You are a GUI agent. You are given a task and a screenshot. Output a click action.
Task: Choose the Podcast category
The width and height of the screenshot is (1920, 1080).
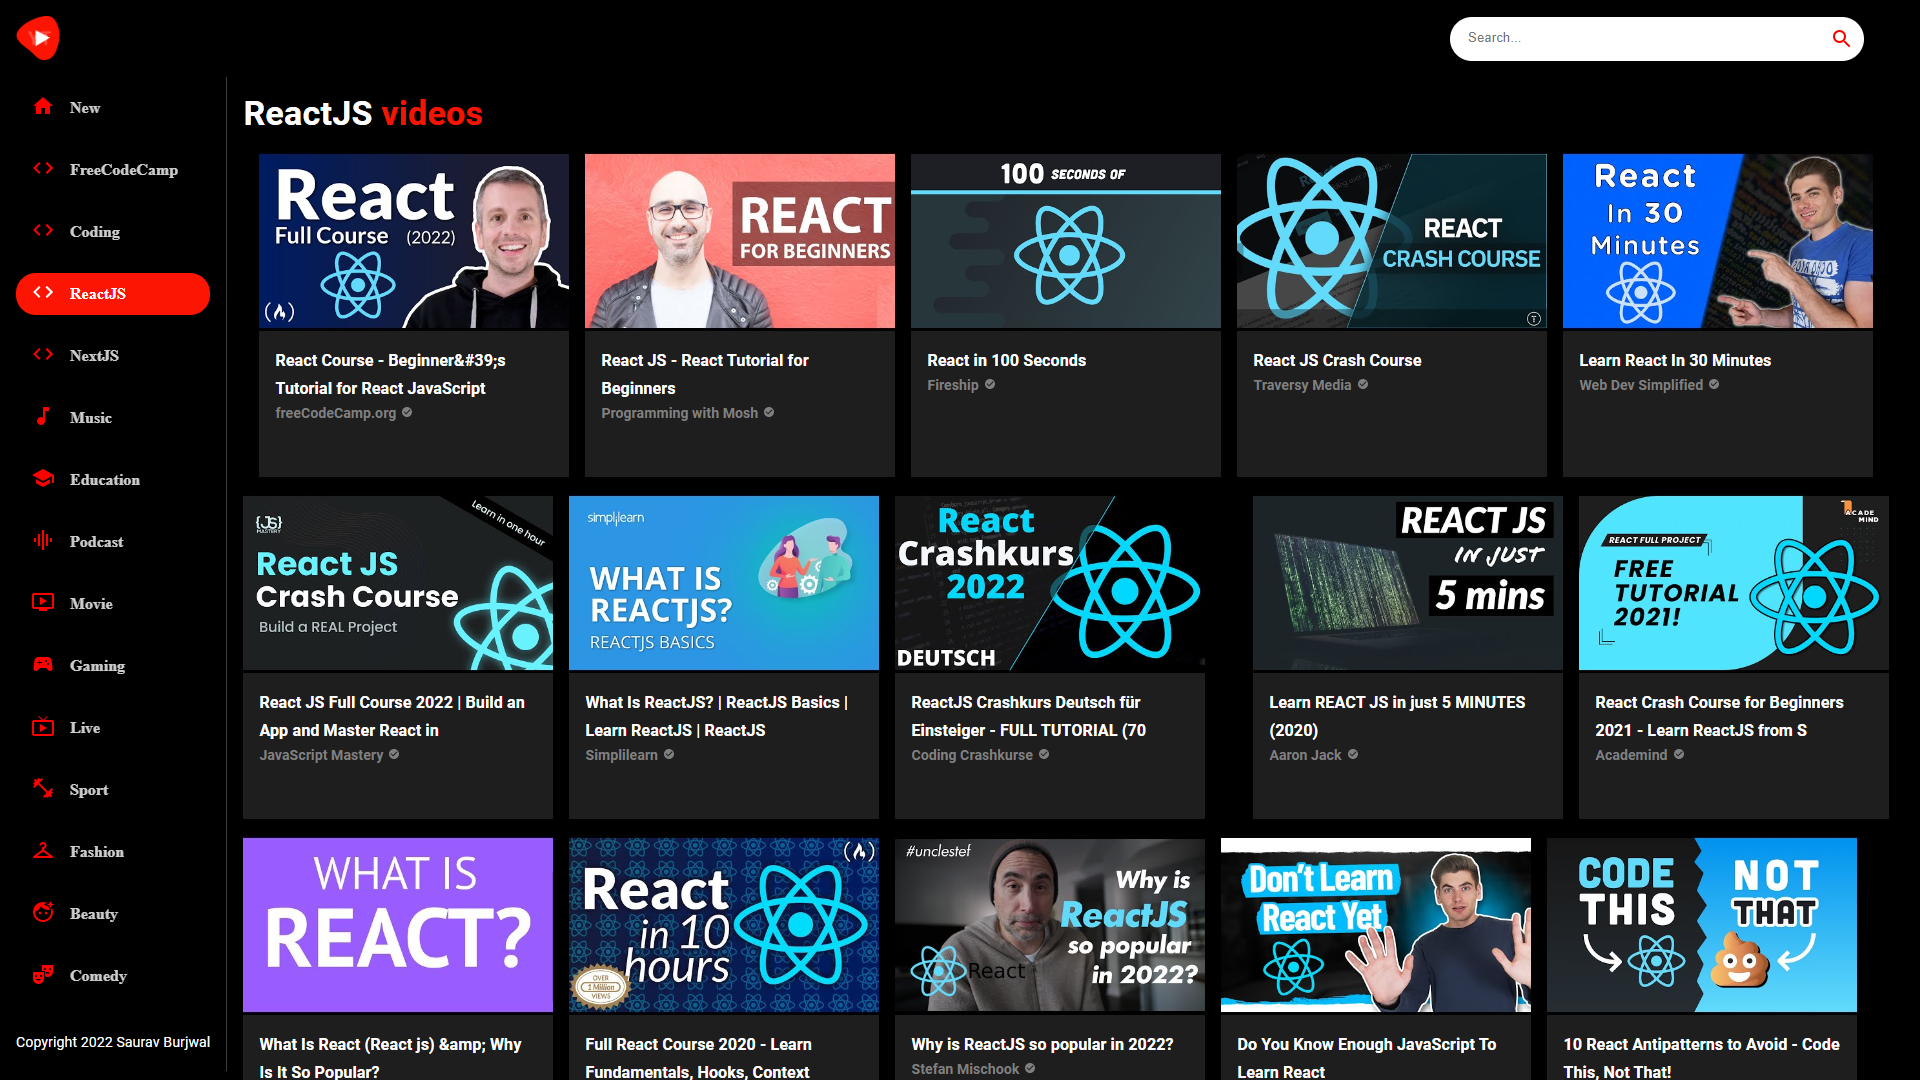113,541
